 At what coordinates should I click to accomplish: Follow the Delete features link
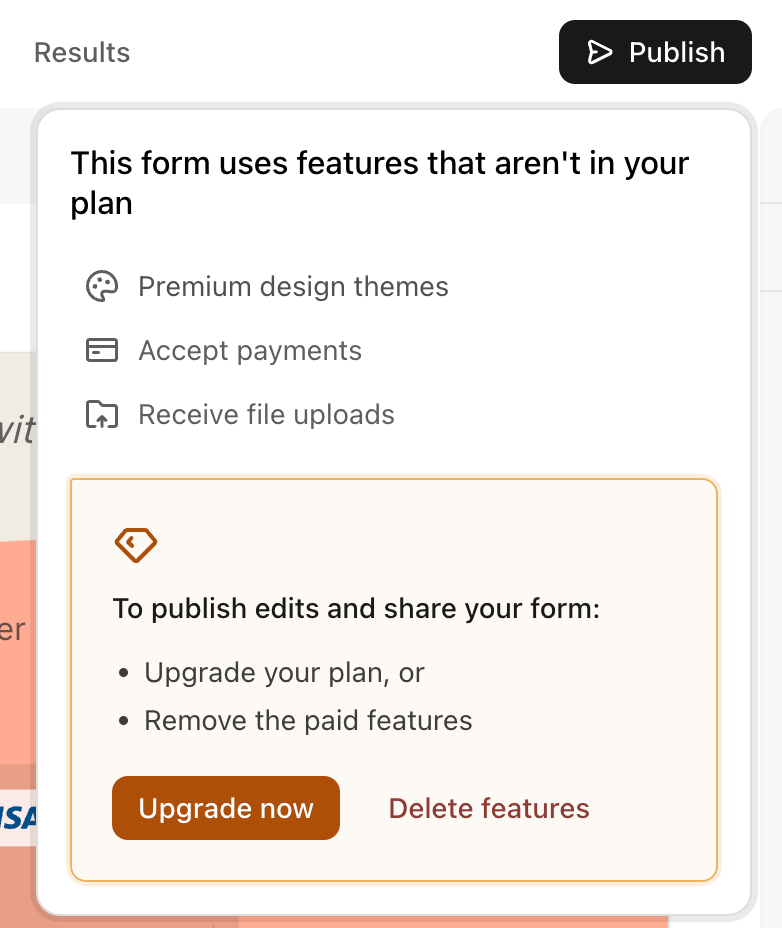pos(489,808)
